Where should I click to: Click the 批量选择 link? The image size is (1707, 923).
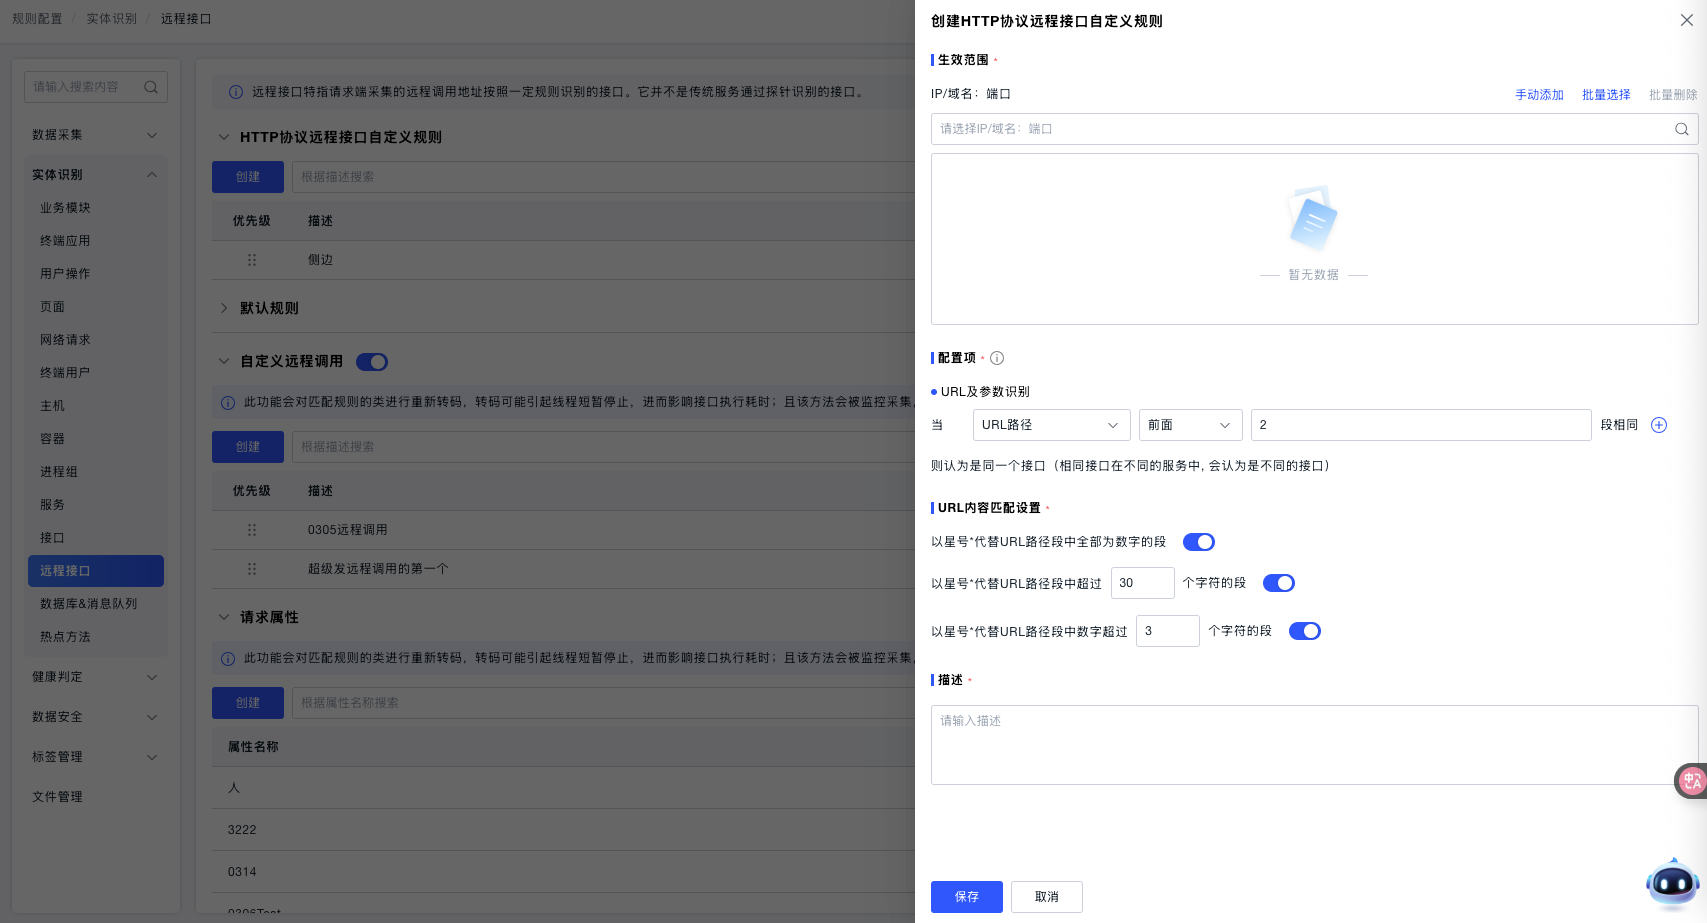(1605, 95)
